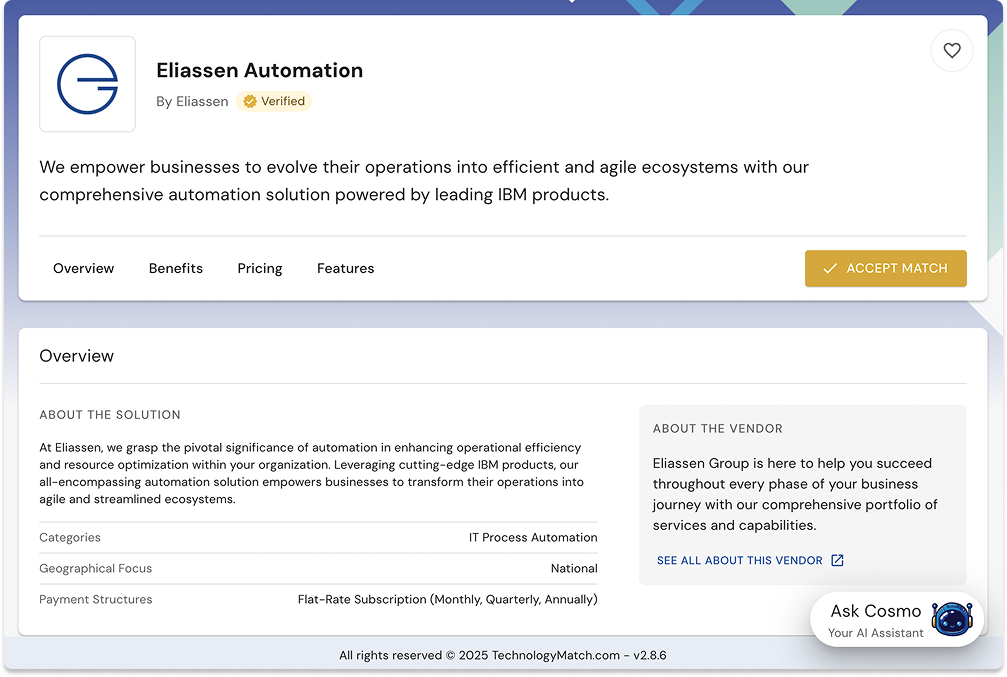Open the Ask Cosmo assistant button

point(897,619)
